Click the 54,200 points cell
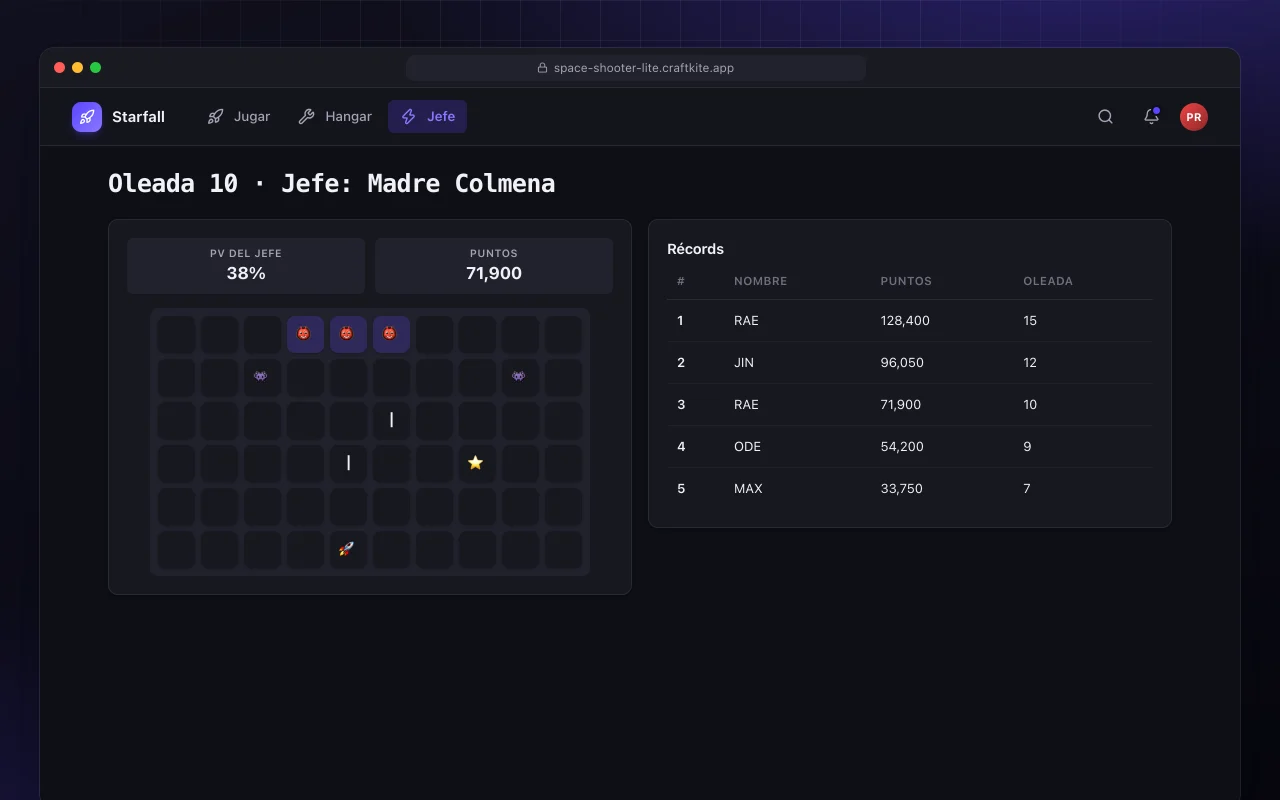 (902, 447)
